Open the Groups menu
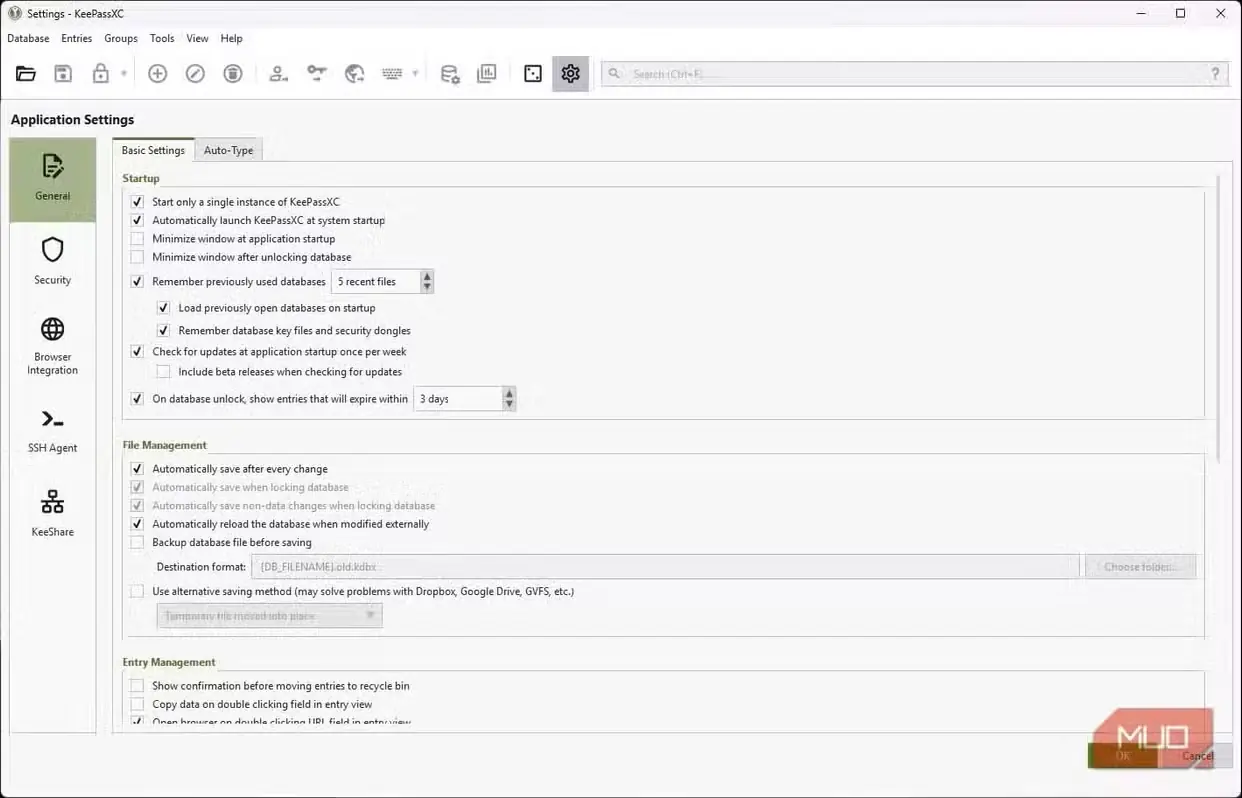The image size is (1242, 798). [x=121, y=38]
